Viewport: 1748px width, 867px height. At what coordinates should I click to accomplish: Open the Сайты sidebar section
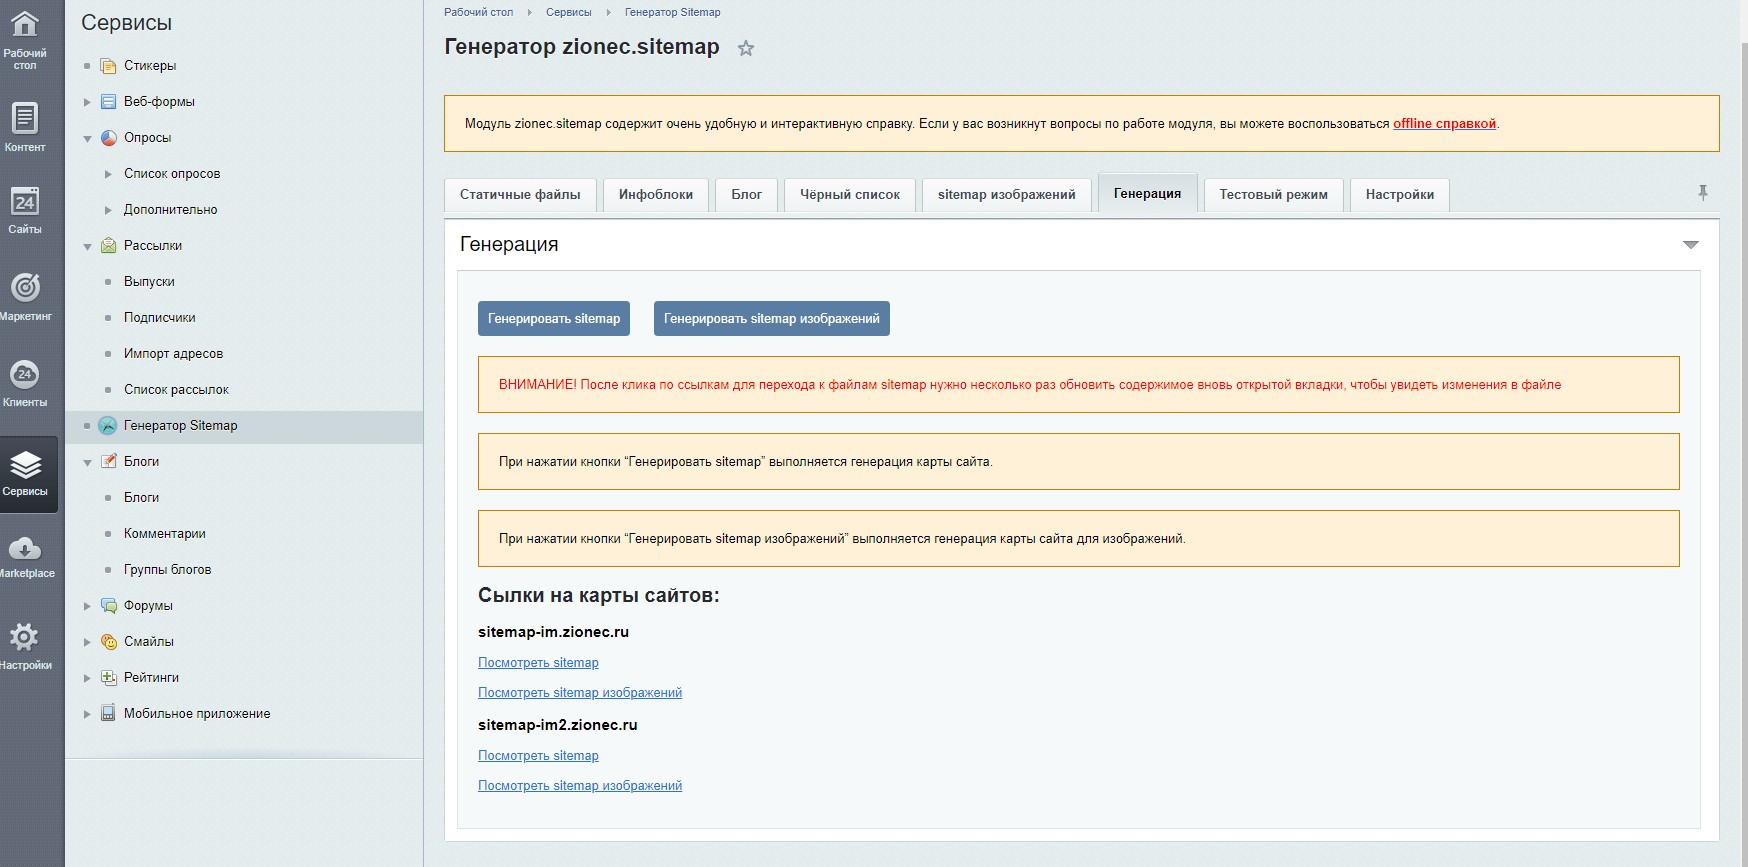pyautogui.click(x=25, y=210)
